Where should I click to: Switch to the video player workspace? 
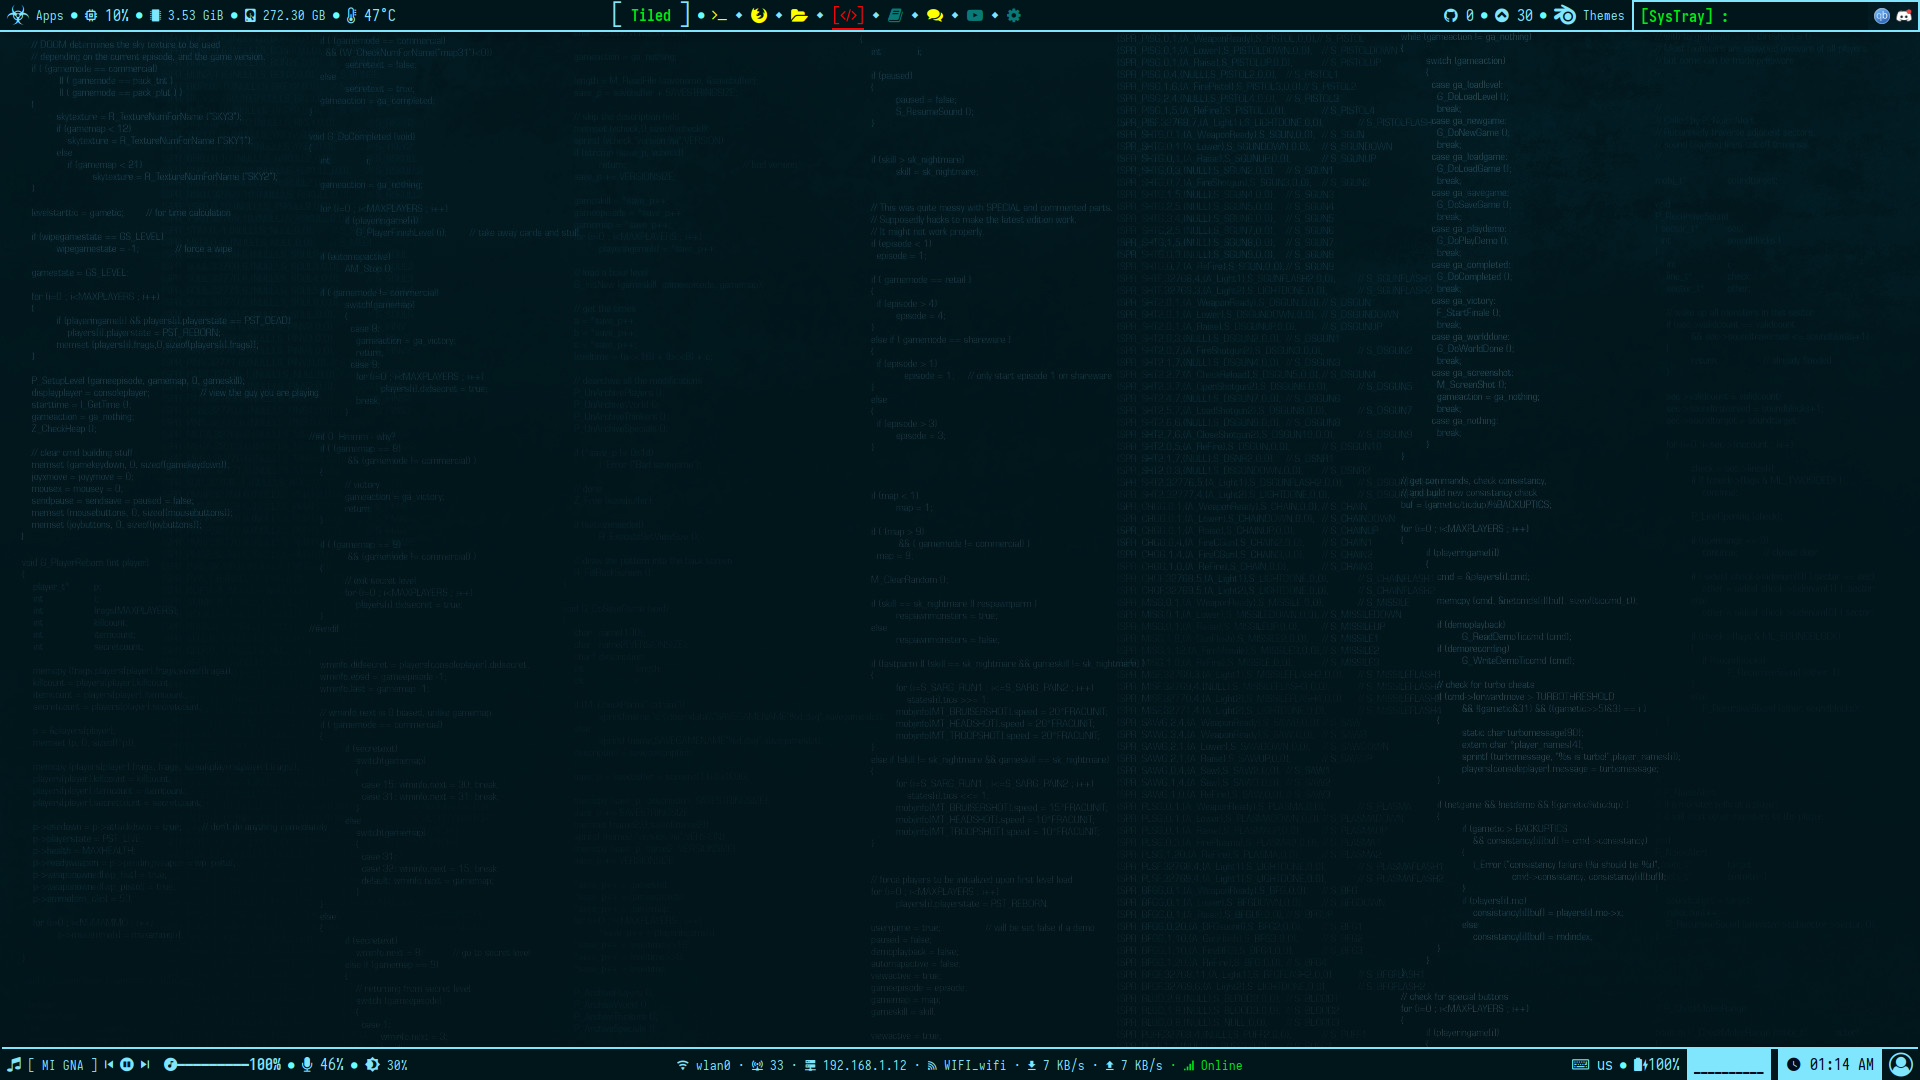click(975, 16)
